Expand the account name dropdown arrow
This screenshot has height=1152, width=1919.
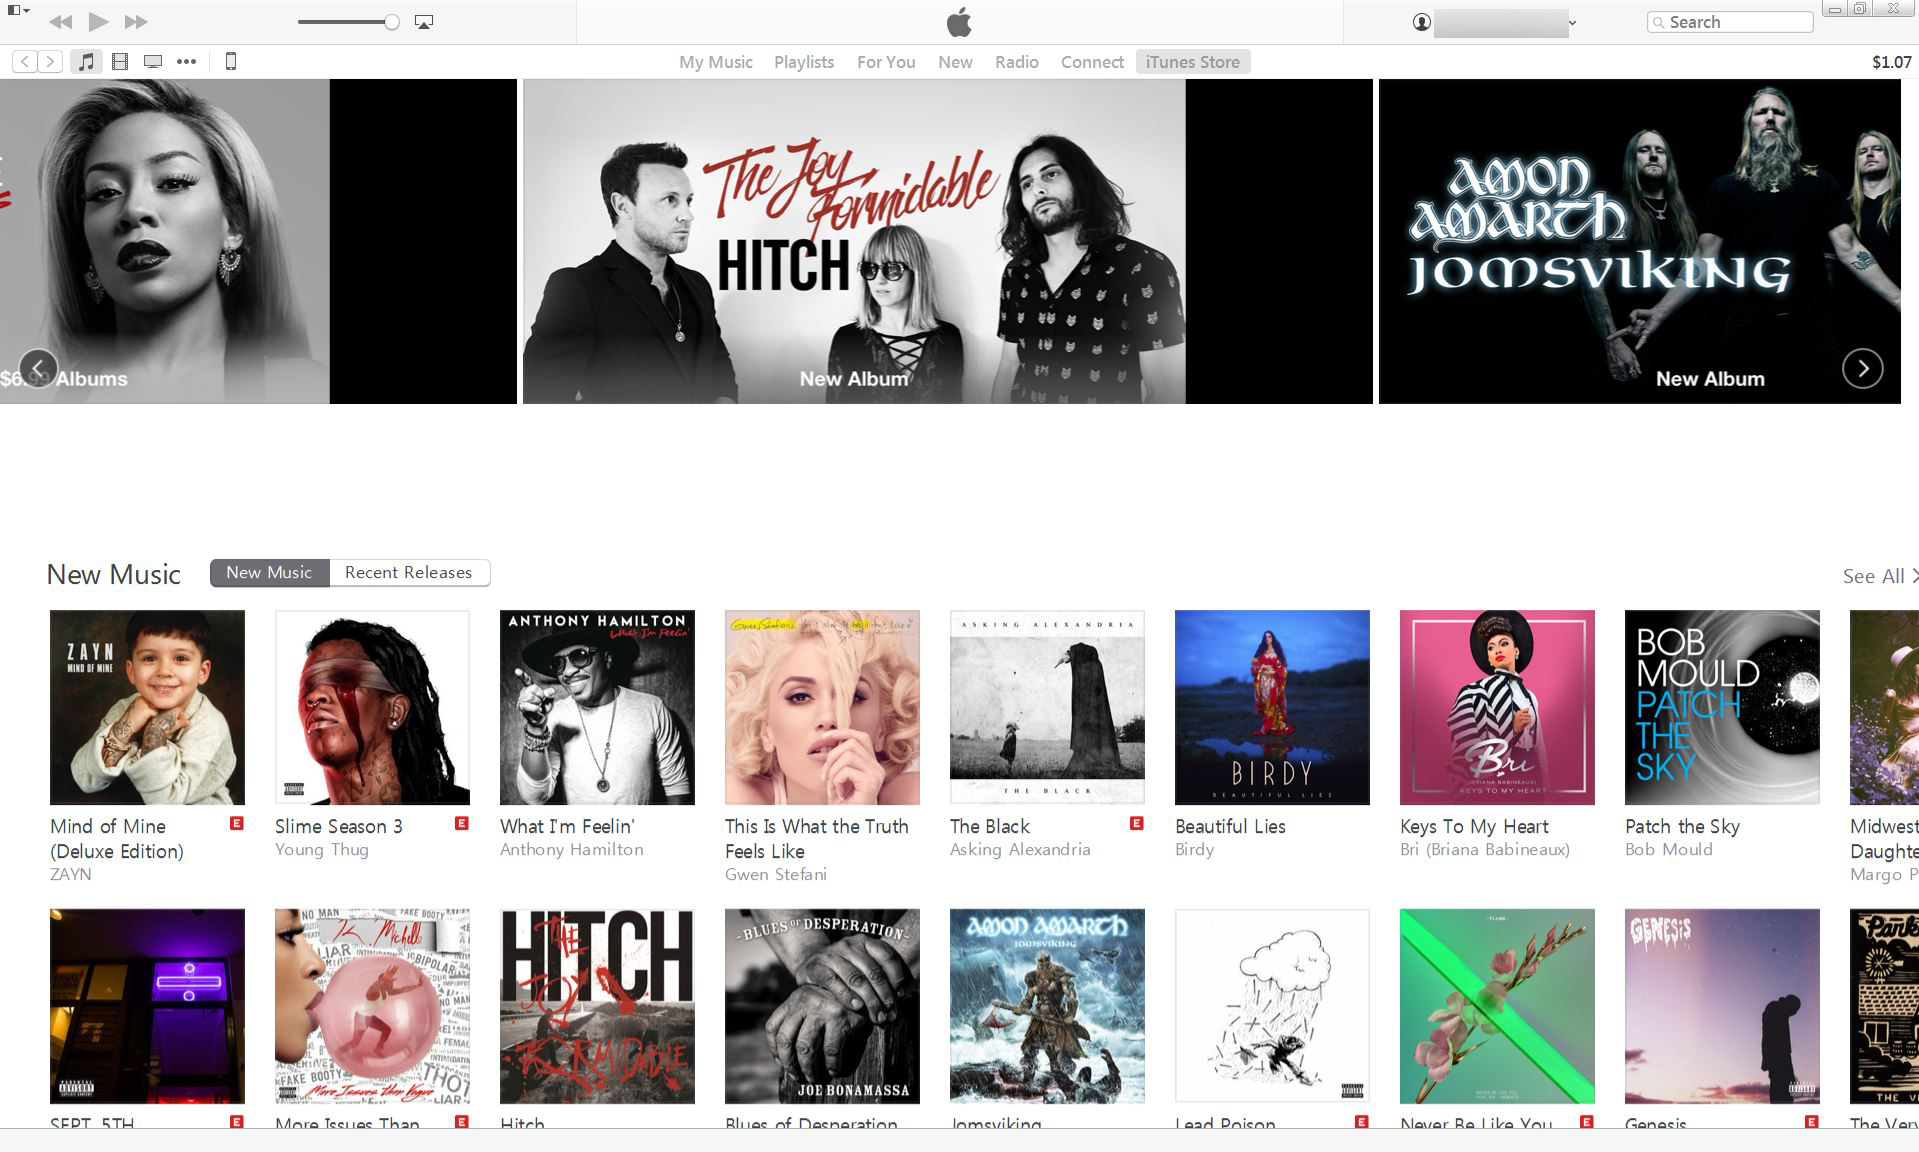tap(1572, 22)
